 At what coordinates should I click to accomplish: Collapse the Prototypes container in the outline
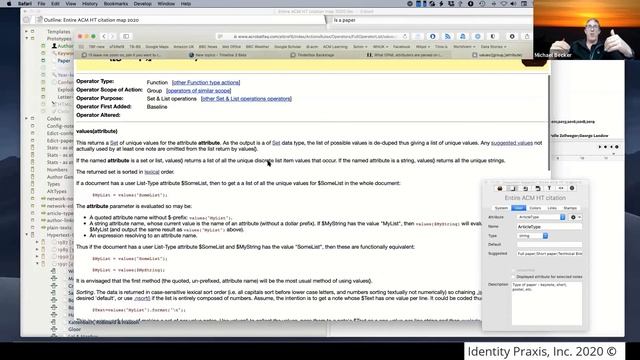coord(27,38)
